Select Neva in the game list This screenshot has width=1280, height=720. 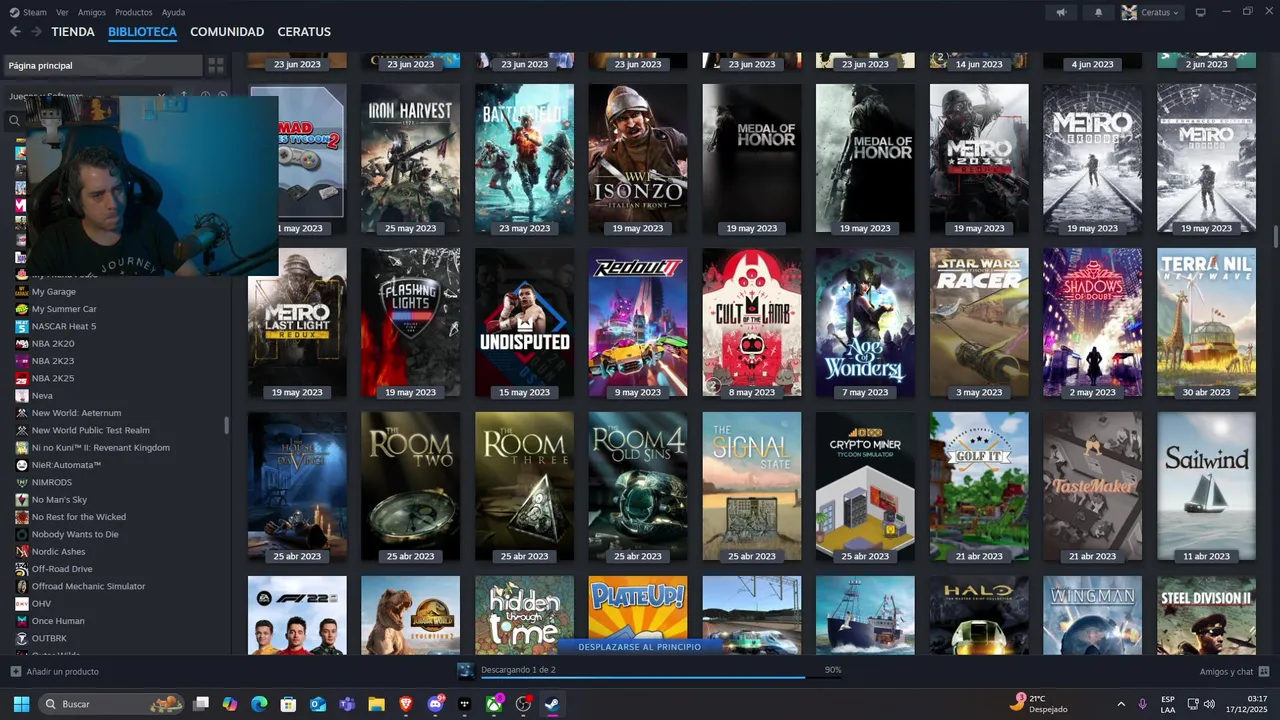42,395
